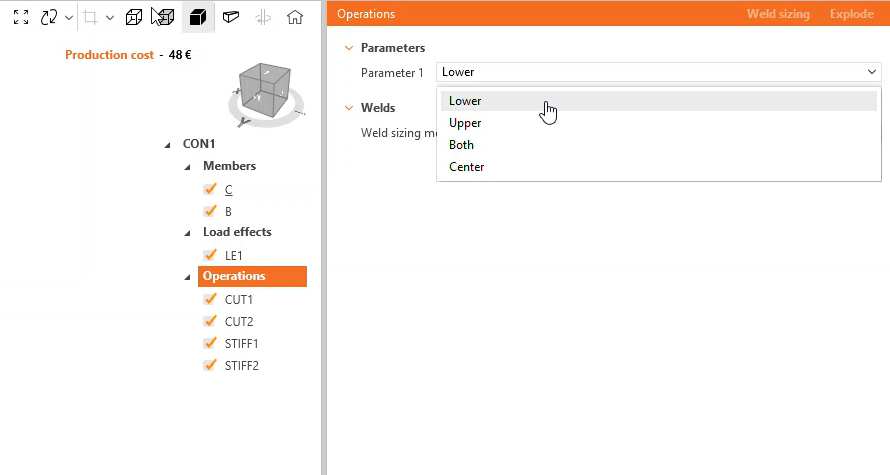Click the home view icon
The height and width of the screenshot is (475, 890).
click(294, 17)
